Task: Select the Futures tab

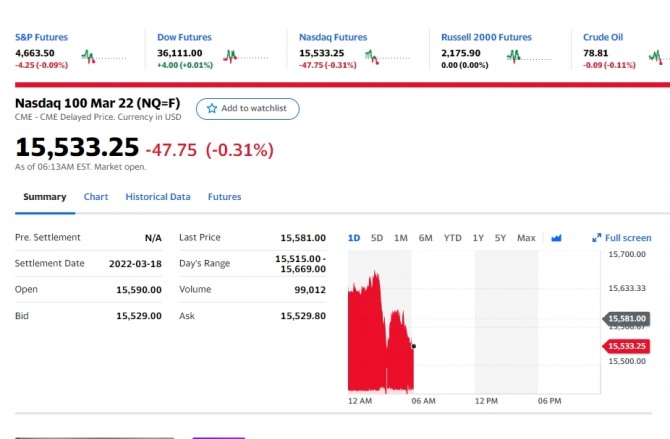Action: (224, 197)
